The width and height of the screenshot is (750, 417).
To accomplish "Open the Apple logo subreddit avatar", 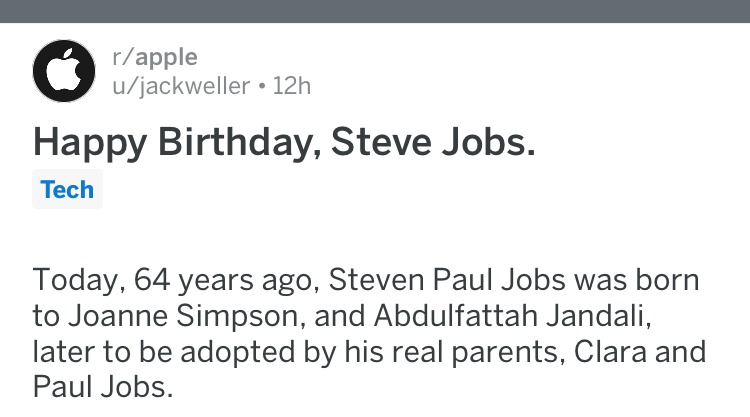I will 64,71.
